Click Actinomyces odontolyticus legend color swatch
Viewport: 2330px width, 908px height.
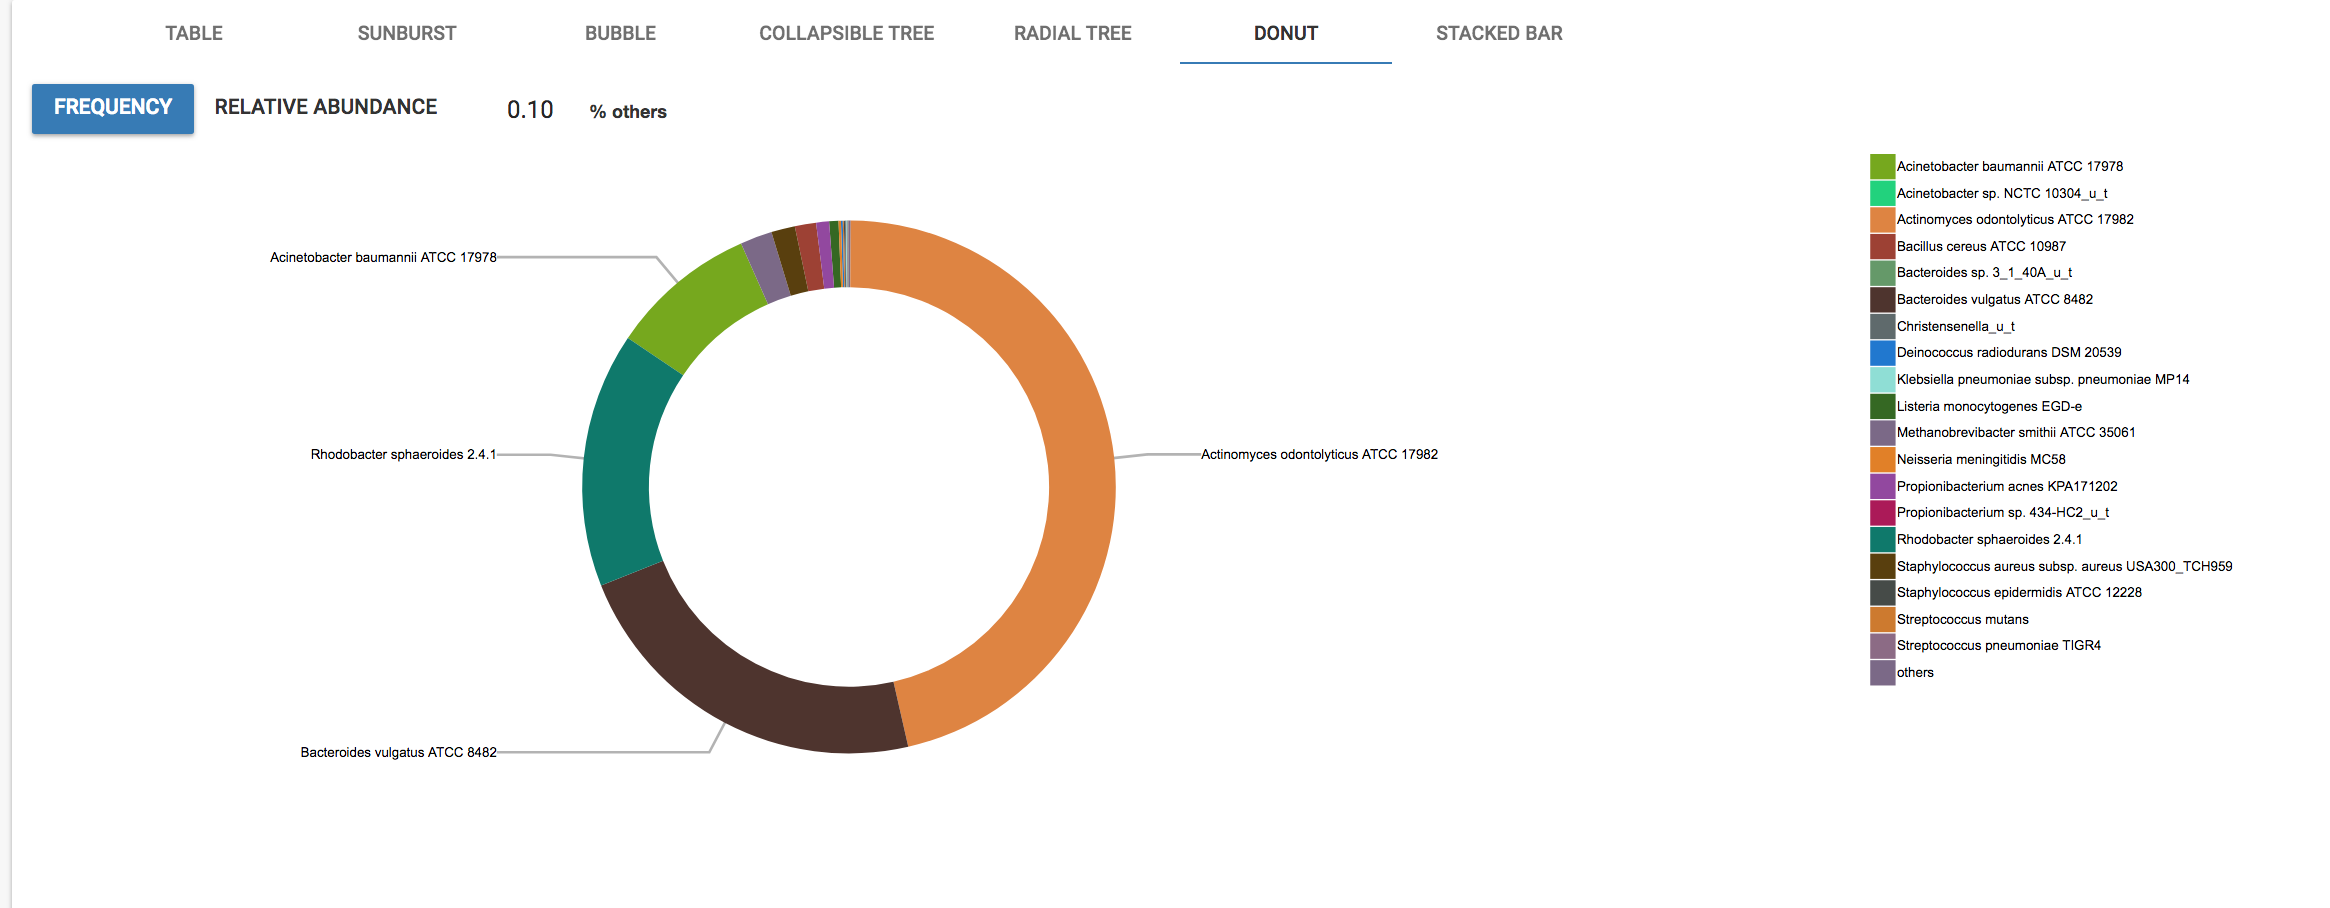point(1883,219)
